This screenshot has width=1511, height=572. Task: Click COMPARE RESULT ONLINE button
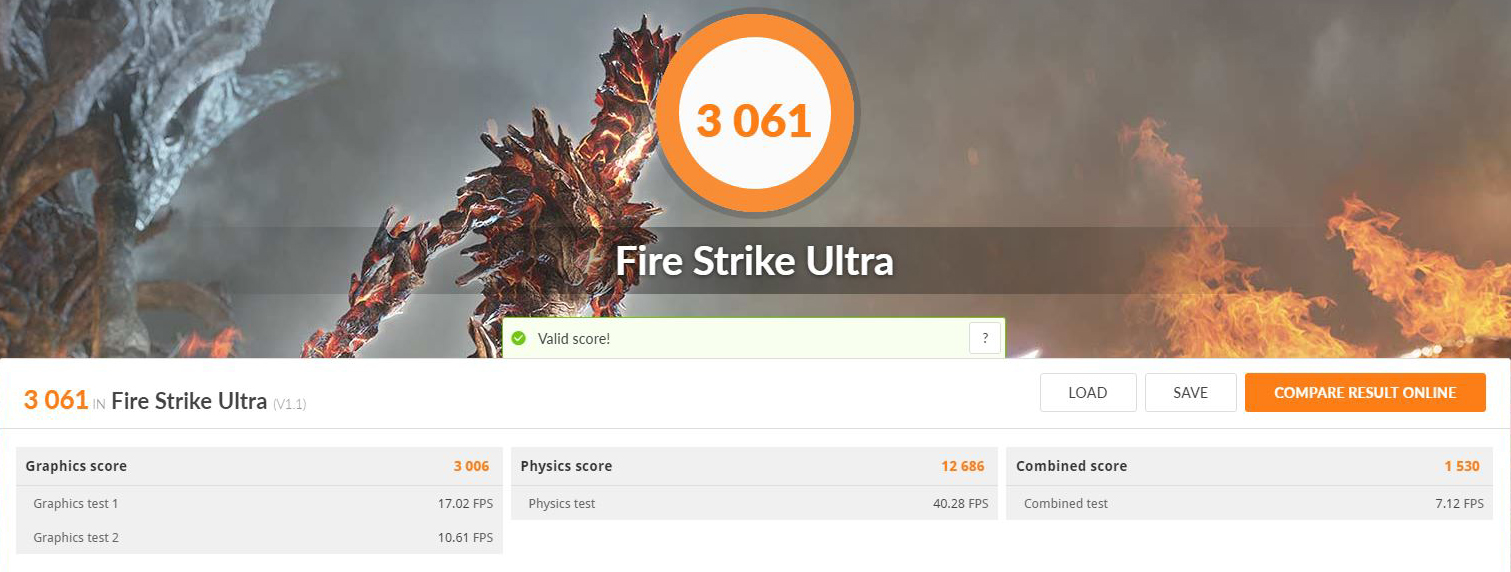[1365, 393]
